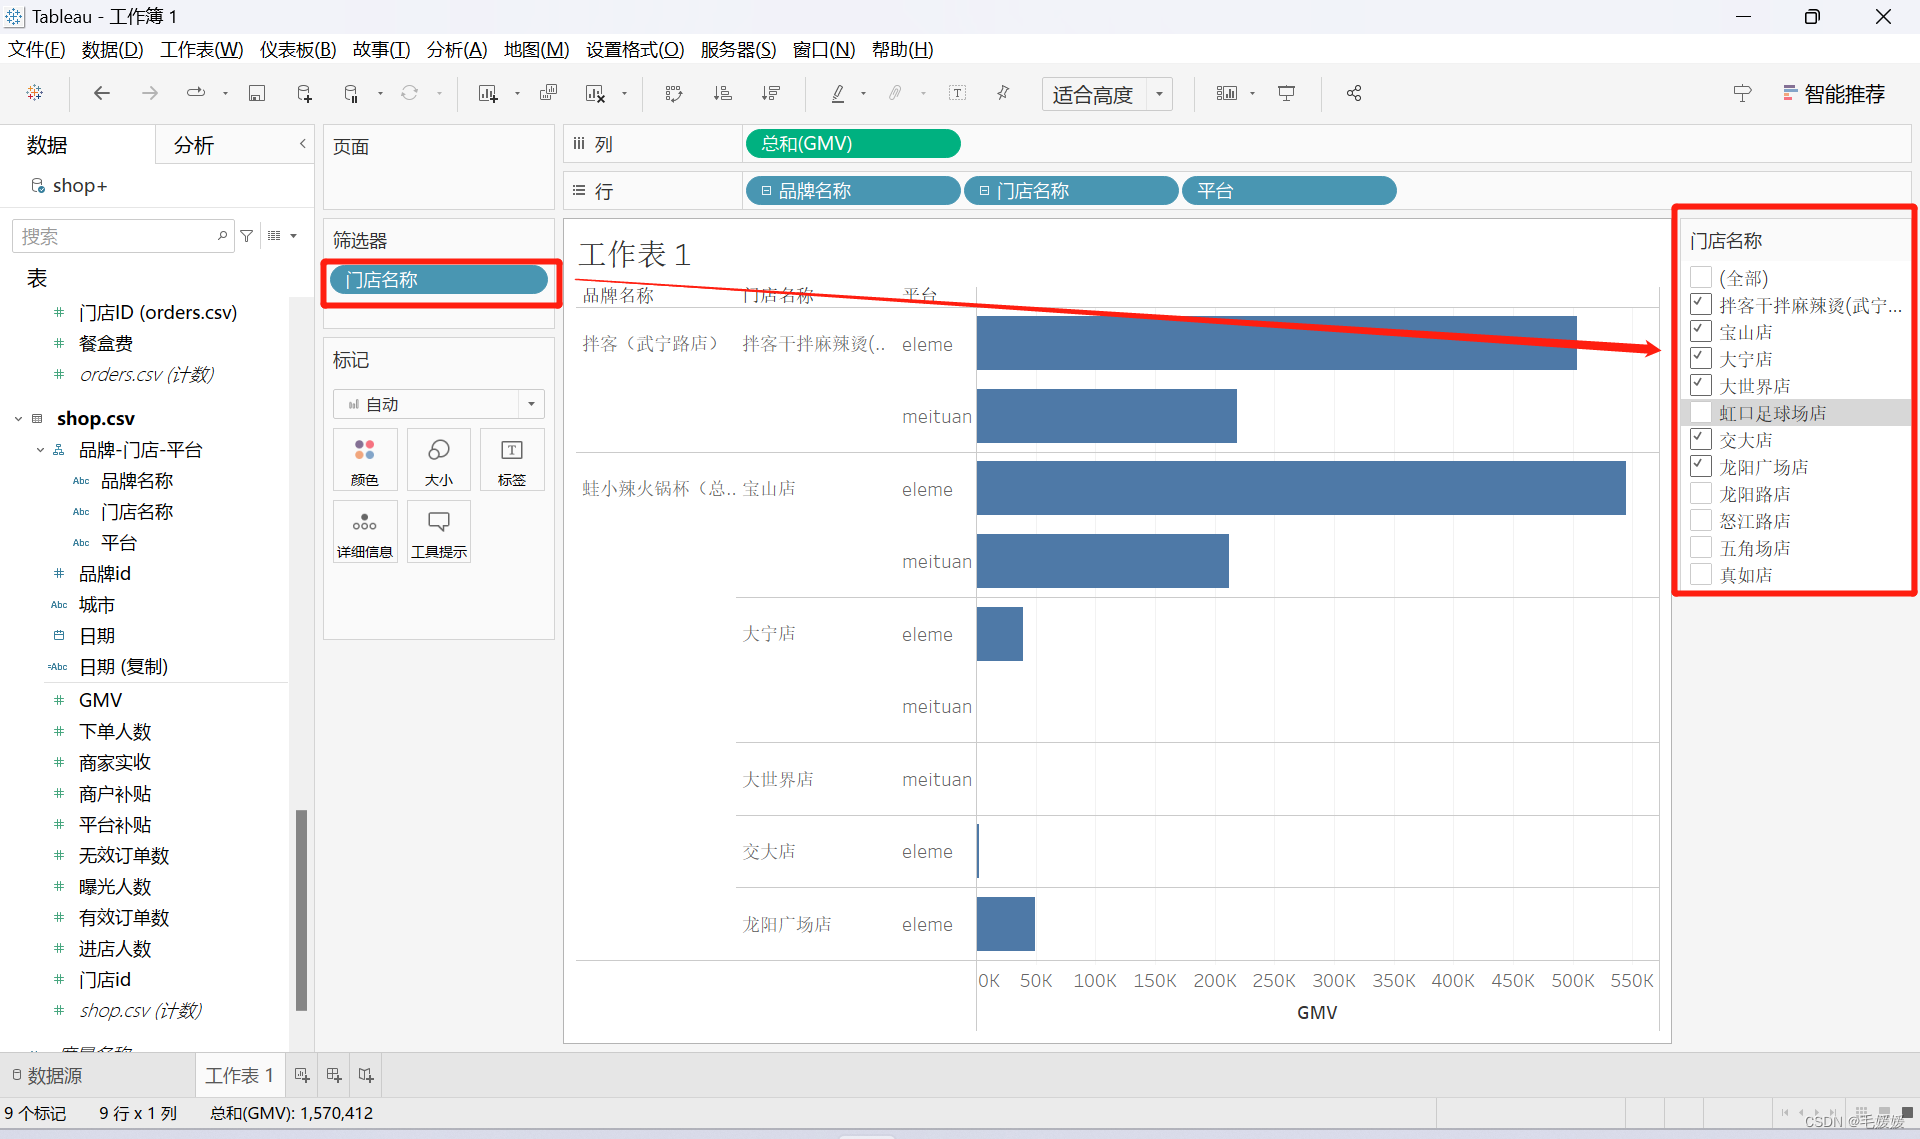Image resolution: width=1920 pixels, height=1139 pixels.
Task: Click the refresh run update icon
Action: pos(410,93)
